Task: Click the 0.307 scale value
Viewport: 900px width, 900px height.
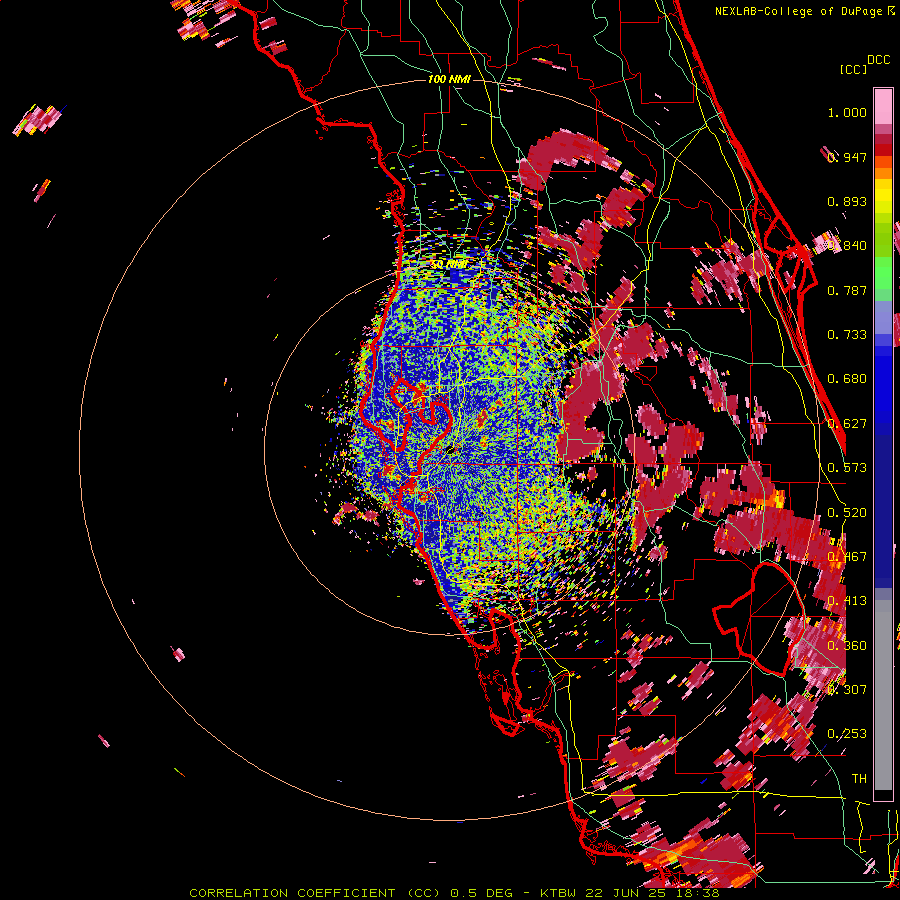Action: pos(847,690)
